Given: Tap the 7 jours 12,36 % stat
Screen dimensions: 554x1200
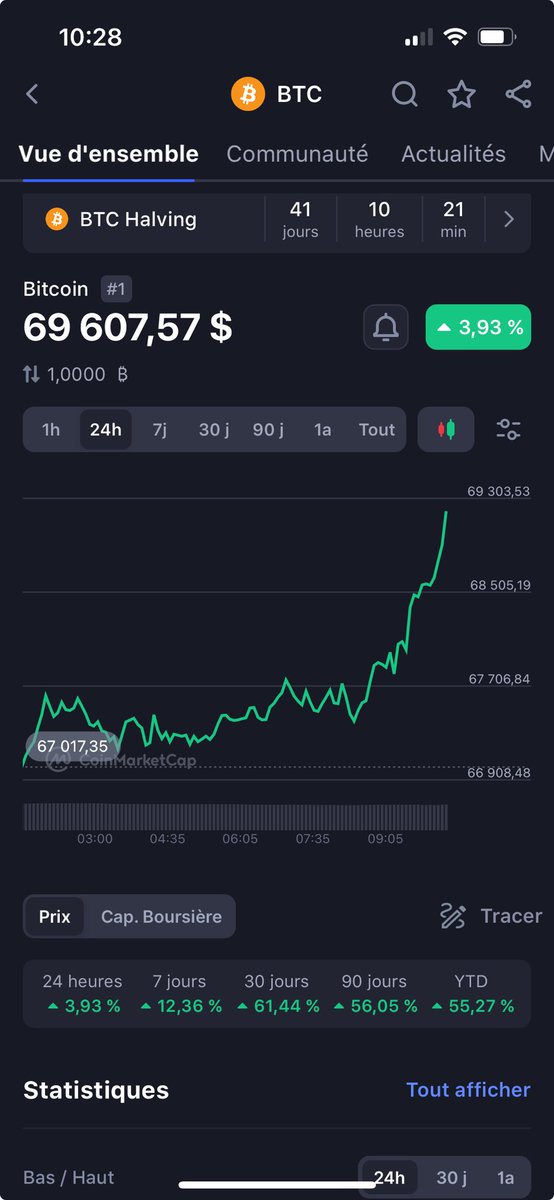Looking at the screenshot, I should pos(180,994).
